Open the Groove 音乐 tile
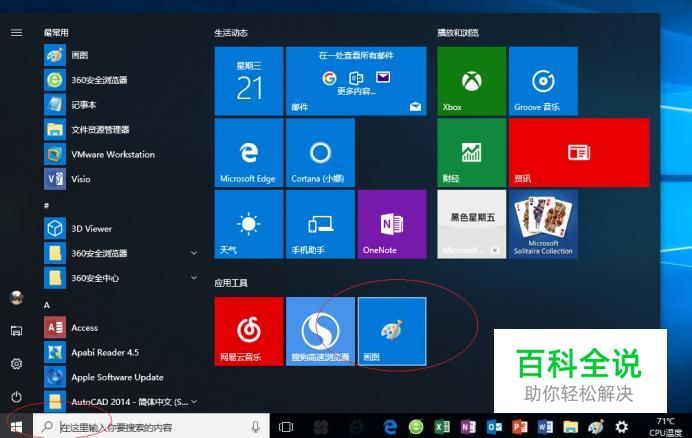The height and width of the screenshot is (438, 692). pyautogui.click(x=543, y=81)
